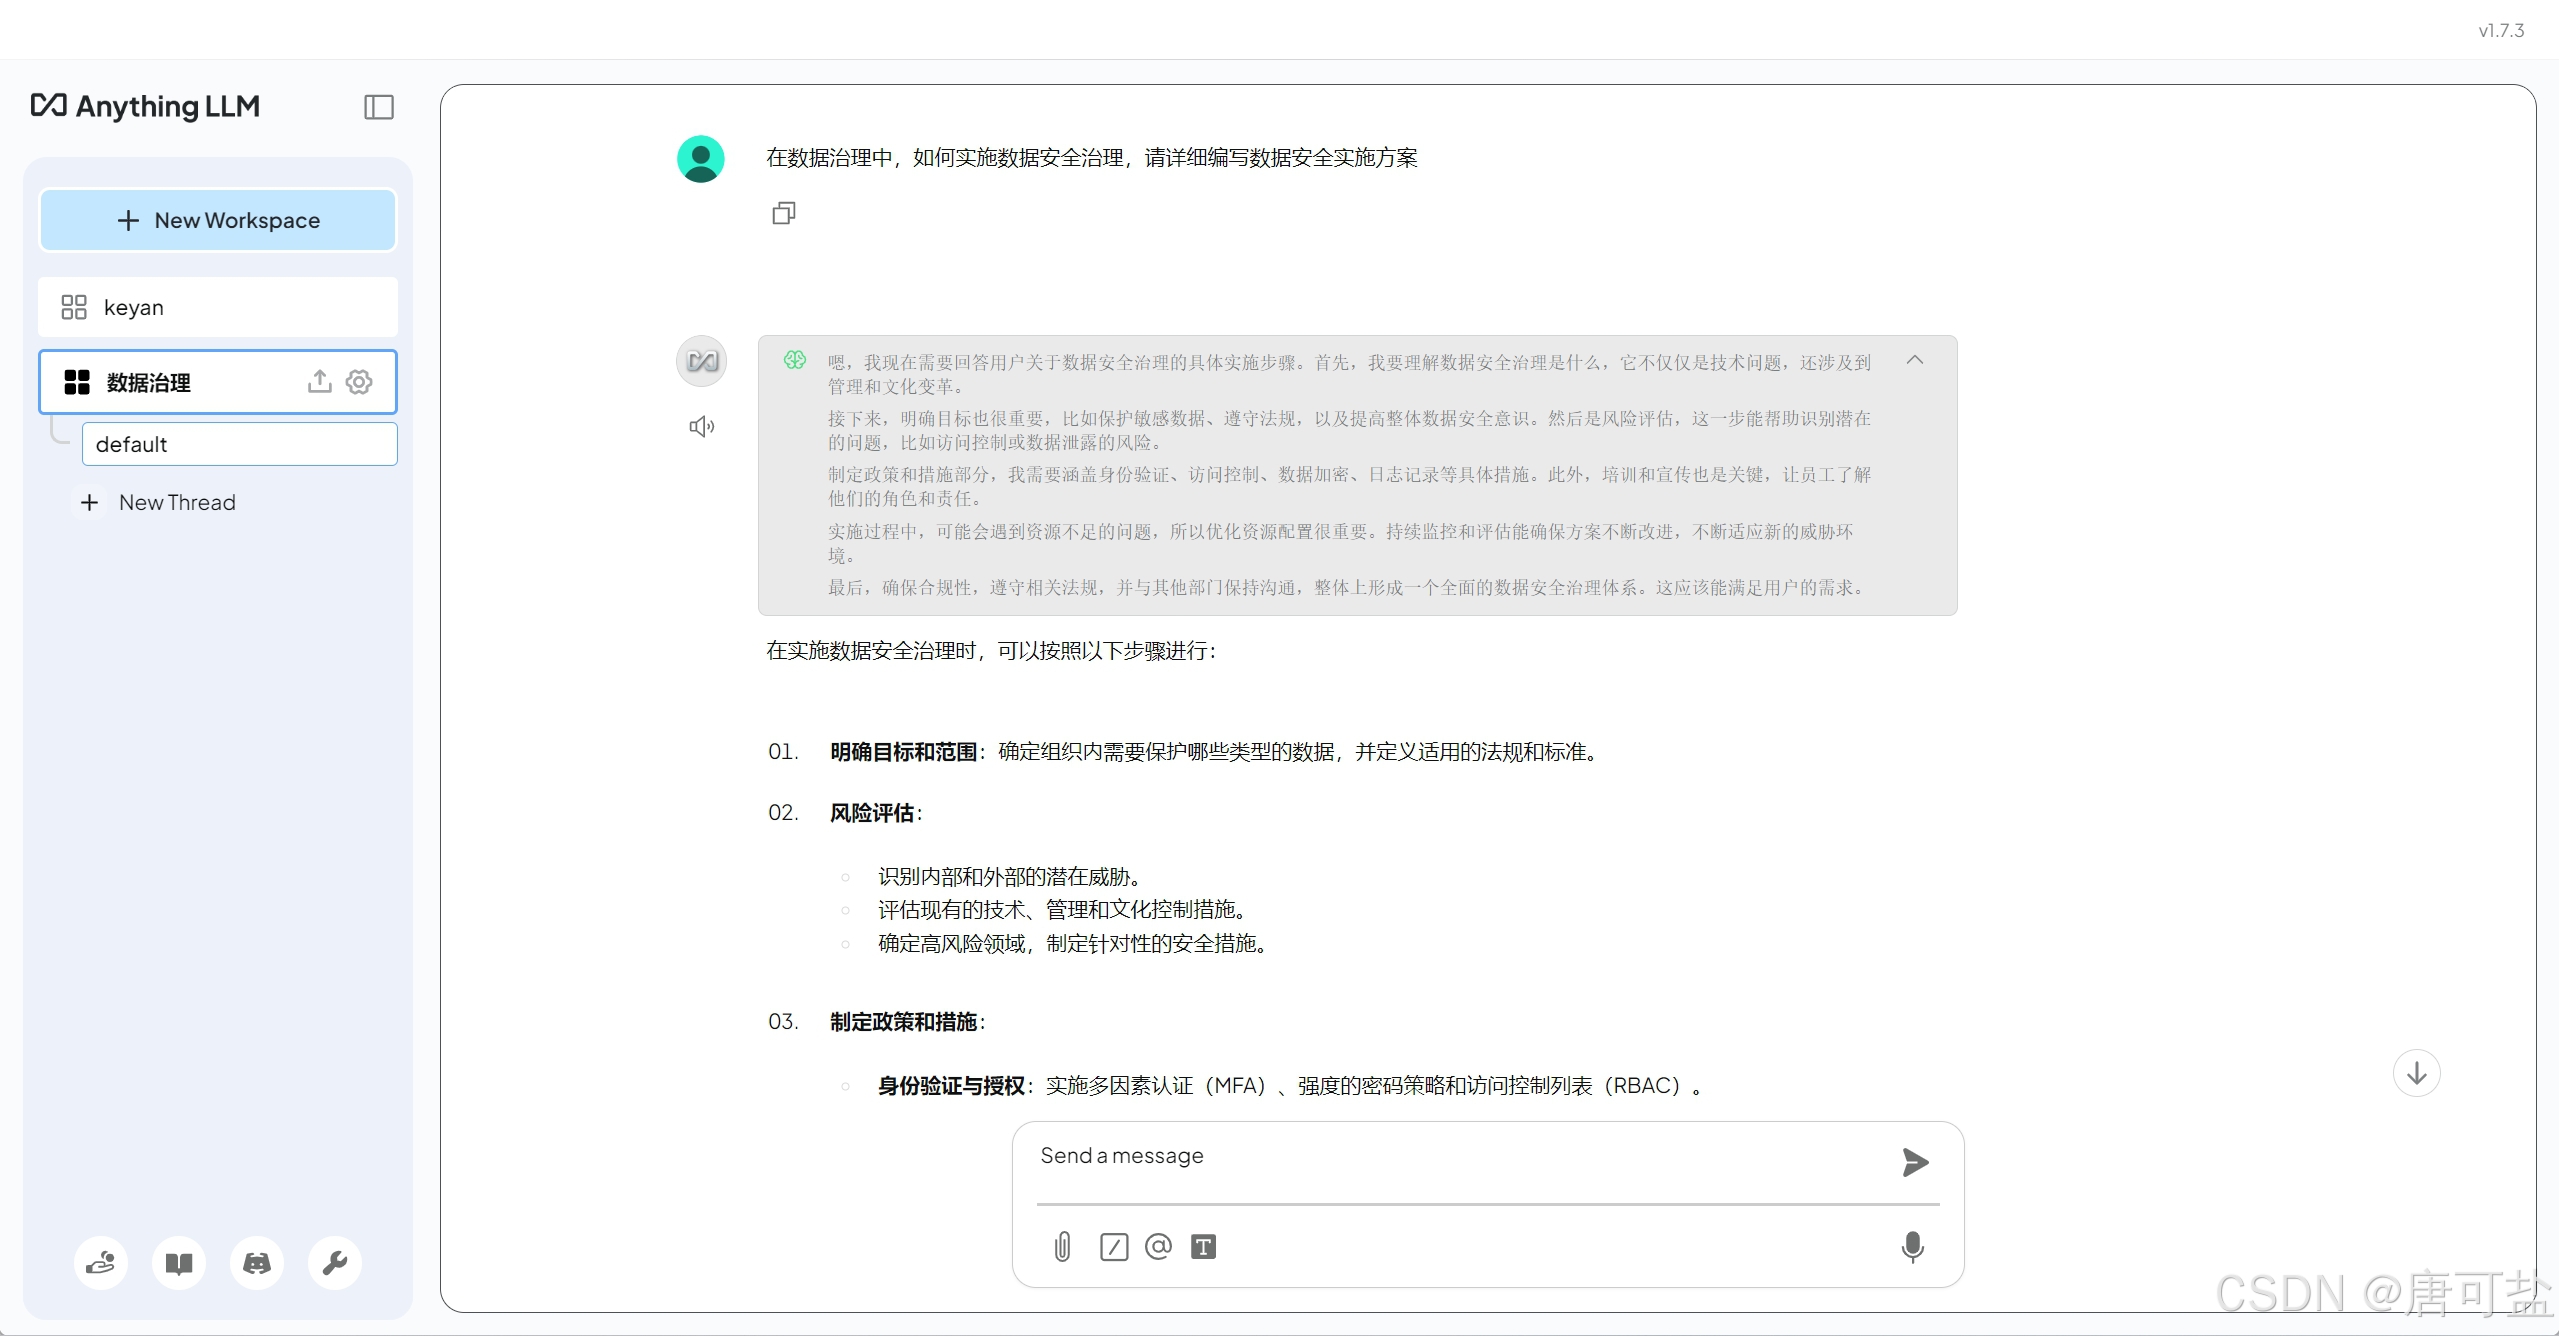Image resolution: width=2559 pixels, height=1336 pixels.
Task: Open 数据治理 workspace settings gear
Action: [359, 382]
